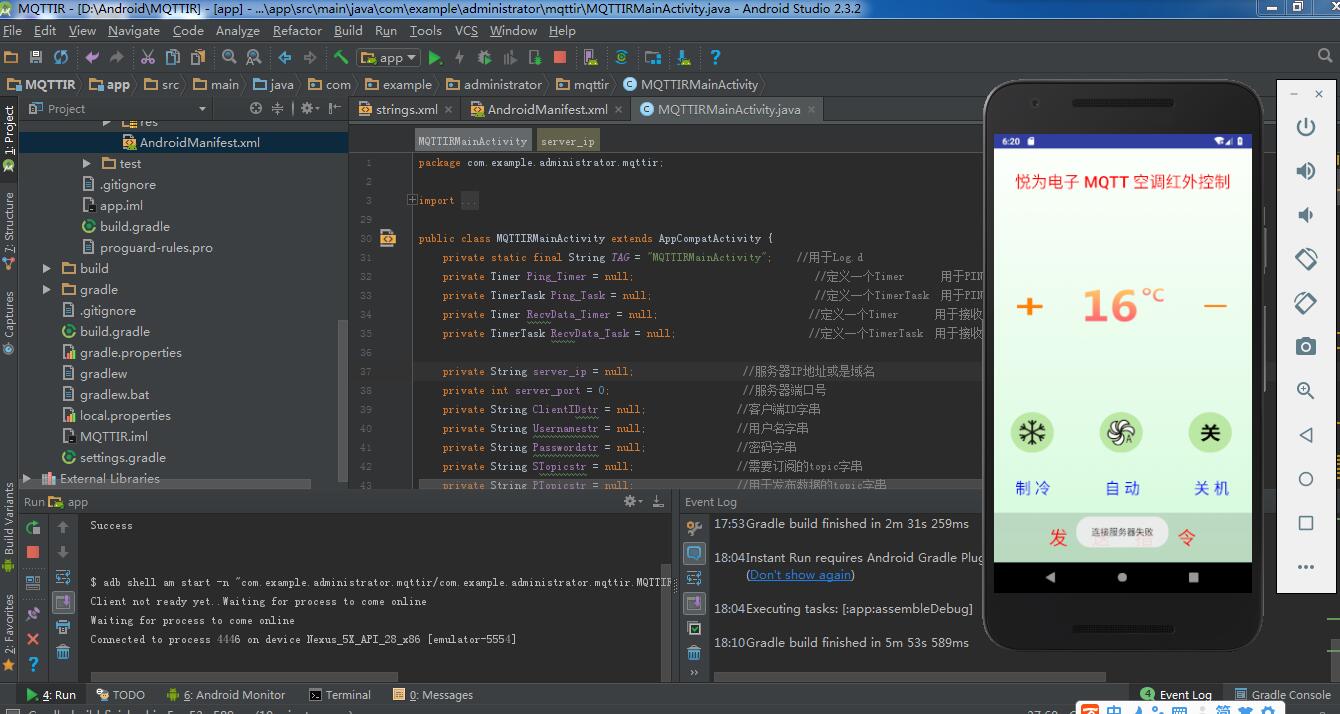This screenshot has height=714, width=1340.
Task: Tap the plus temperature button
Action: click(x=1029, y=305)
